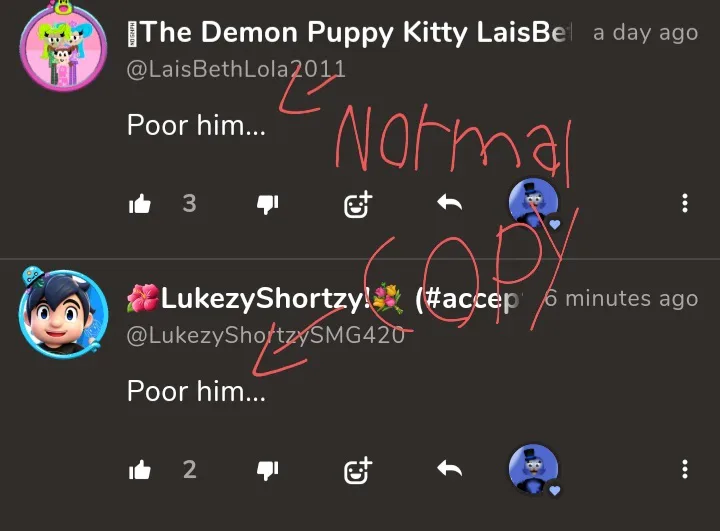Open more options on LukezyShortzy's comment

point(685,469)
